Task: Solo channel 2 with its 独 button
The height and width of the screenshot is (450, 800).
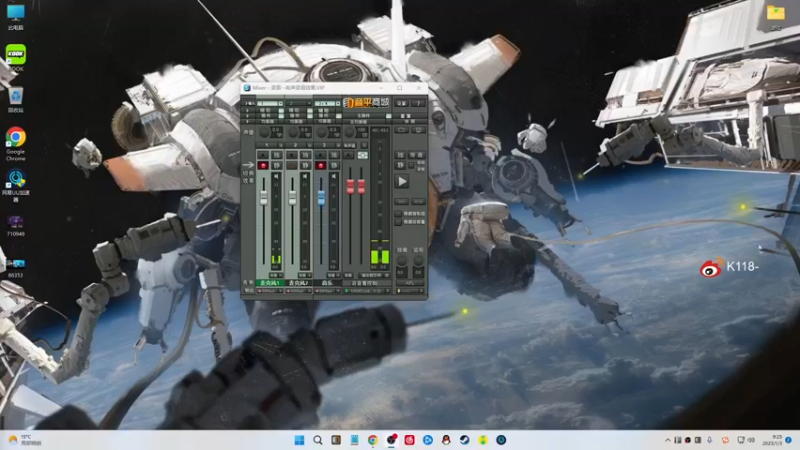Action: click(305, 155)
